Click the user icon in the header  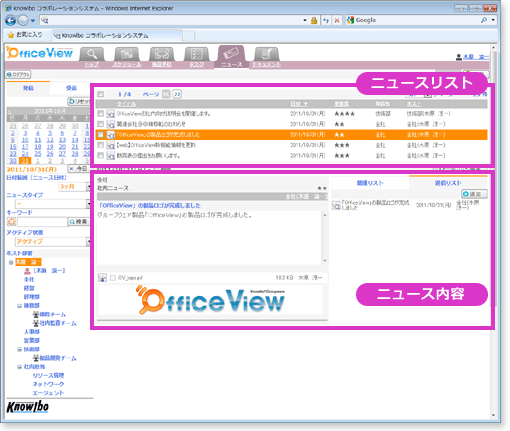pyautogui.click(x=459, y=57)
